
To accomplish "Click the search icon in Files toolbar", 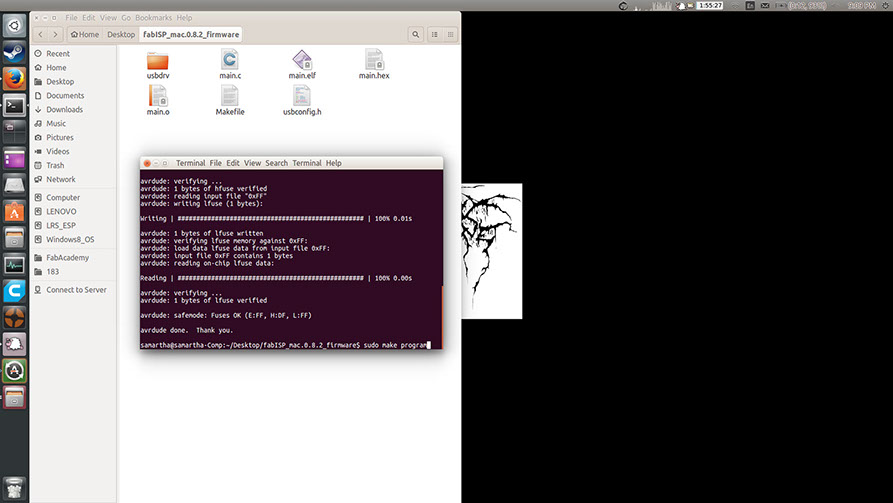I will click(416, 34).
